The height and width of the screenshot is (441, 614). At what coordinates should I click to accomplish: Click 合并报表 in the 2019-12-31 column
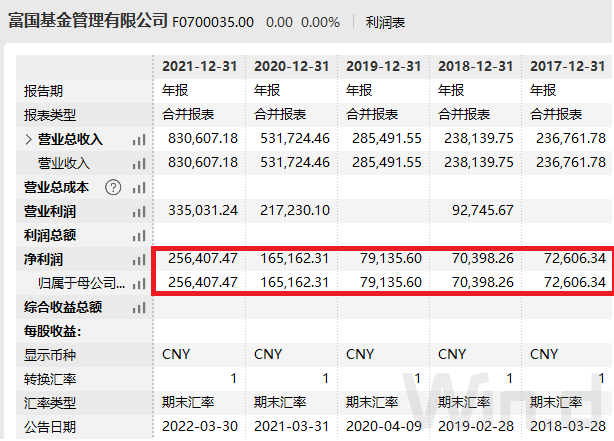[372, 114]
